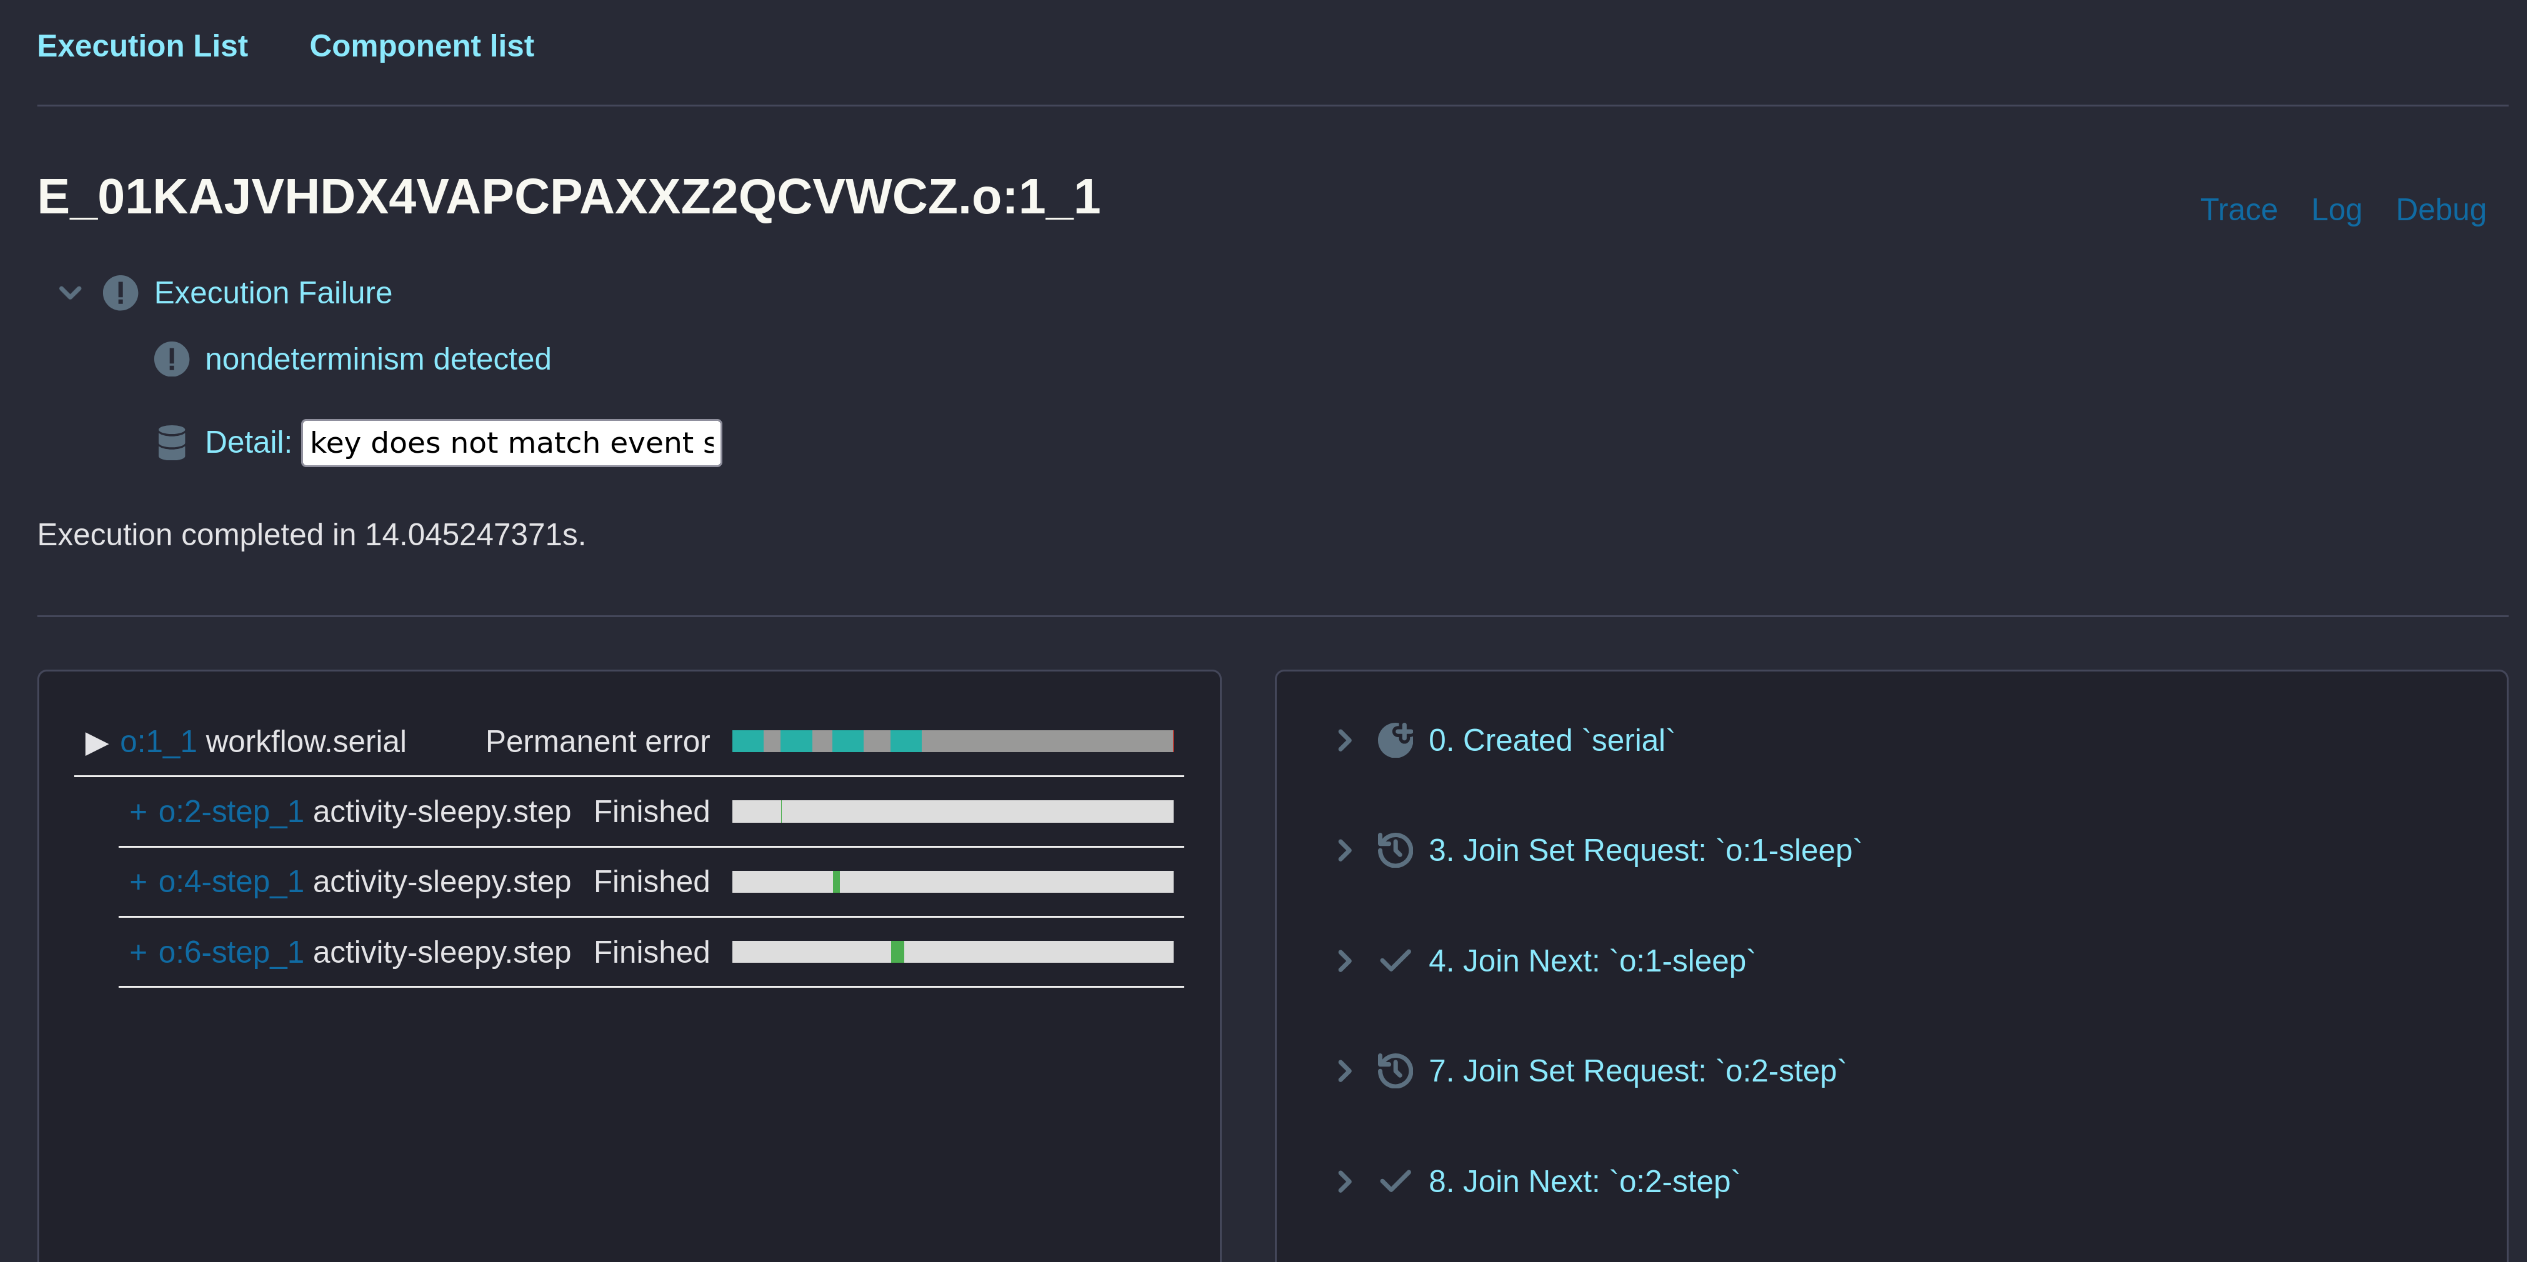Click the Execution Failure exclamation icon
Screen dimensions: 2527x1262
pyautogui.click(x=120, y=293)
